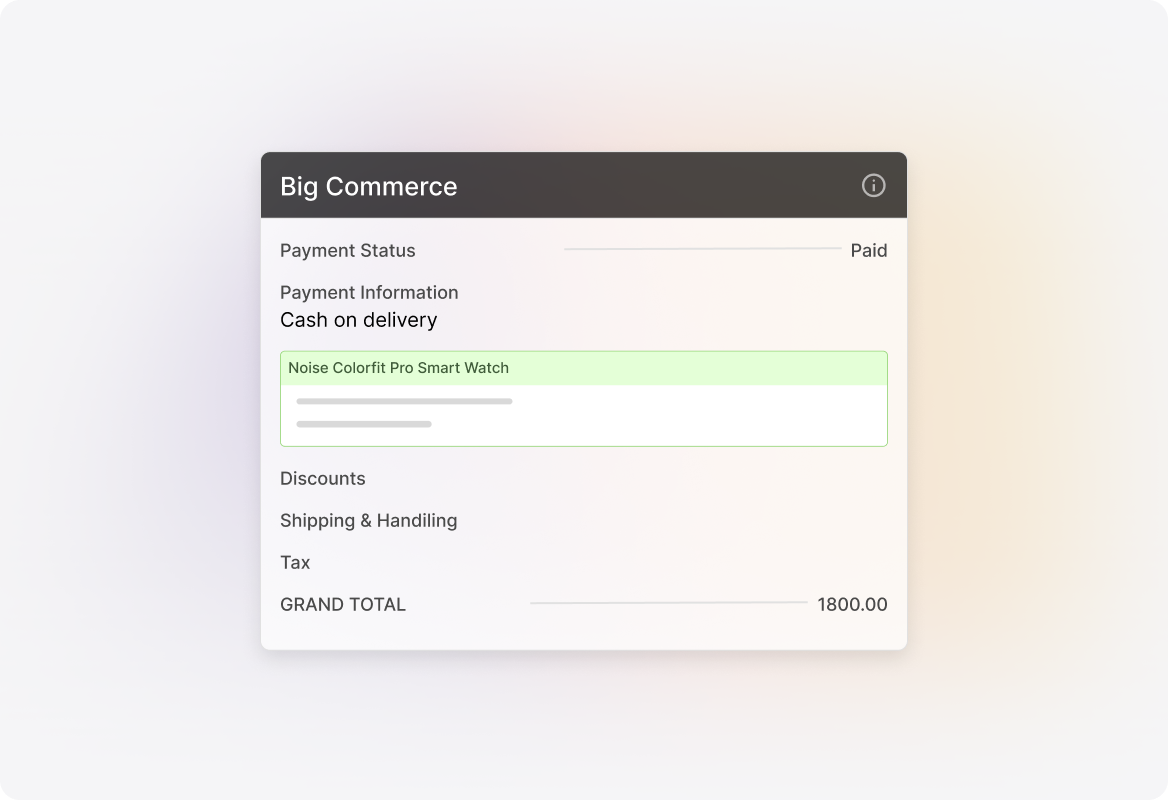Click the Paid status label
The image size is (1168, 800).
(869, 250)
